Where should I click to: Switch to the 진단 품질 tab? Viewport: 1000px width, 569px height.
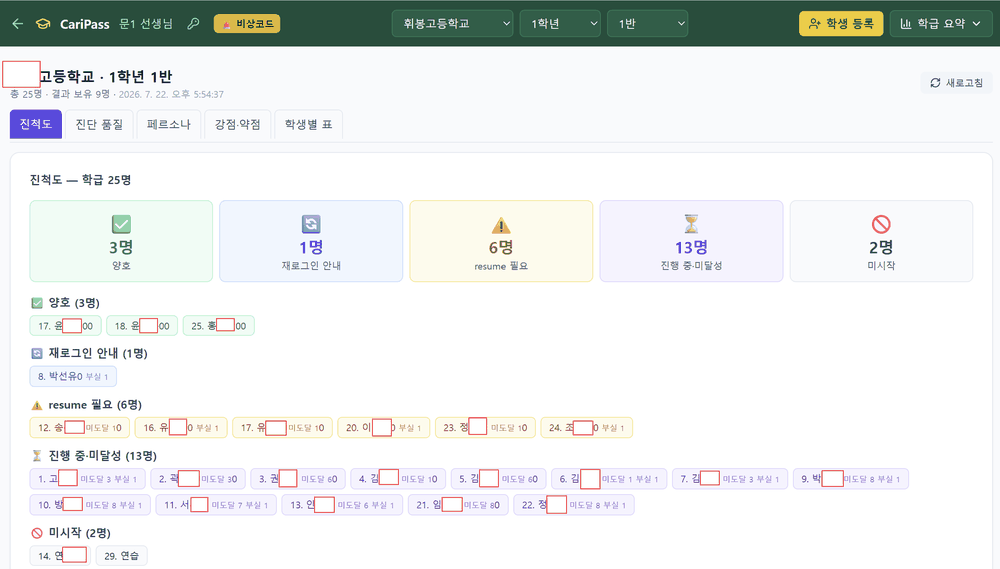[x=99, y=124]
